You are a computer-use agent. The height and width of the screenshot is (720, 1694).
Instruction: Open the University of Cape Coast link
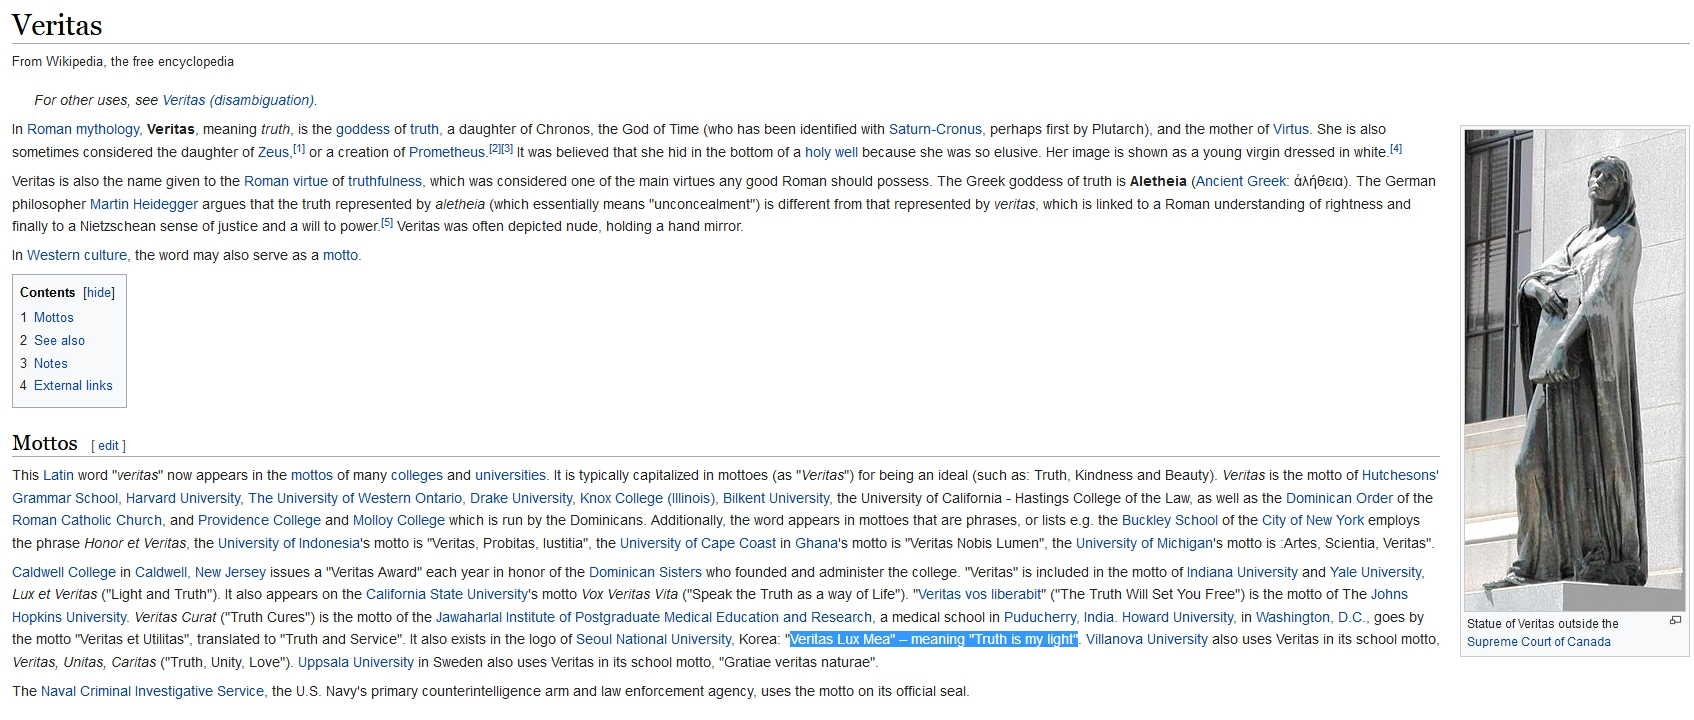click(698, 544)
